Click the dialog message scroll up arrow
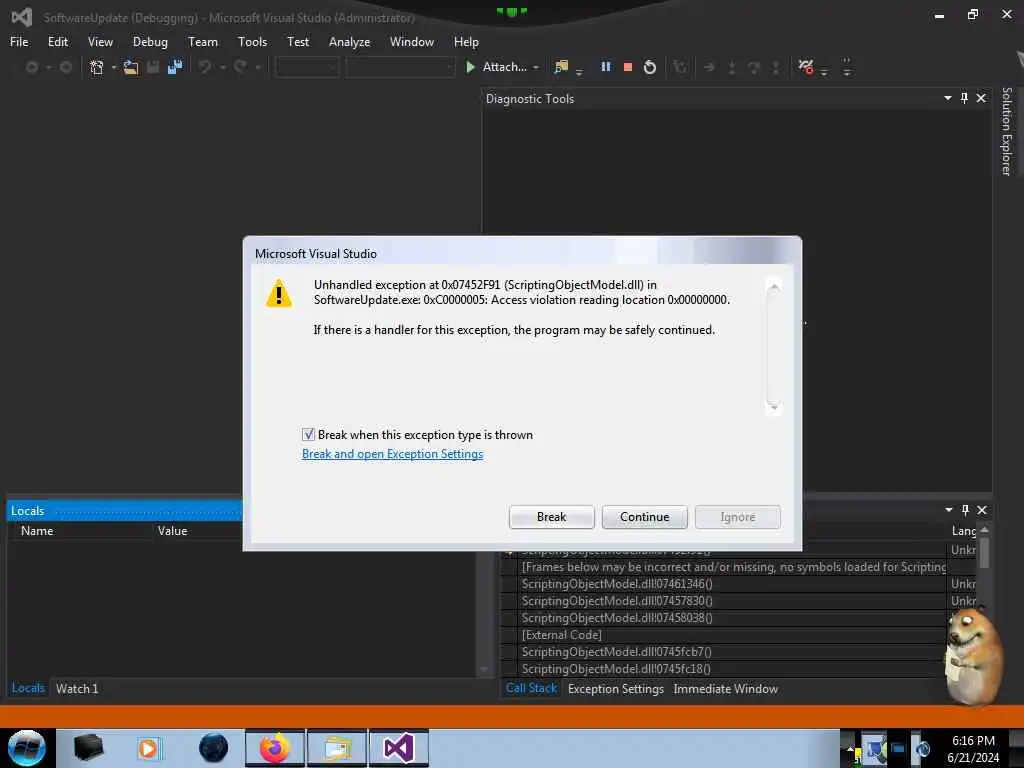This screenshot has height=768, width=1024. pyautogui.click(x=773, y=287)
